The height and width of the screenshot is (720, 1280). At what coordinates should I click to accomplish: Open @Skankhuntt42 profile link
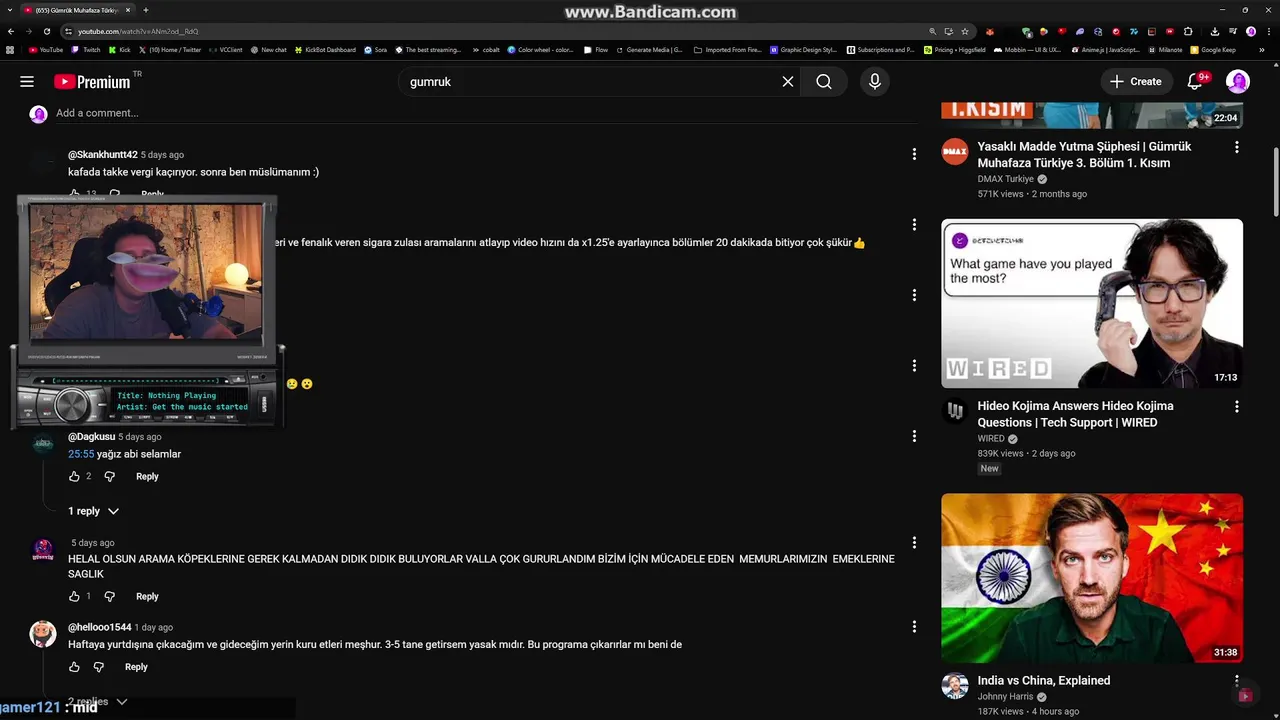pos(103,155)
